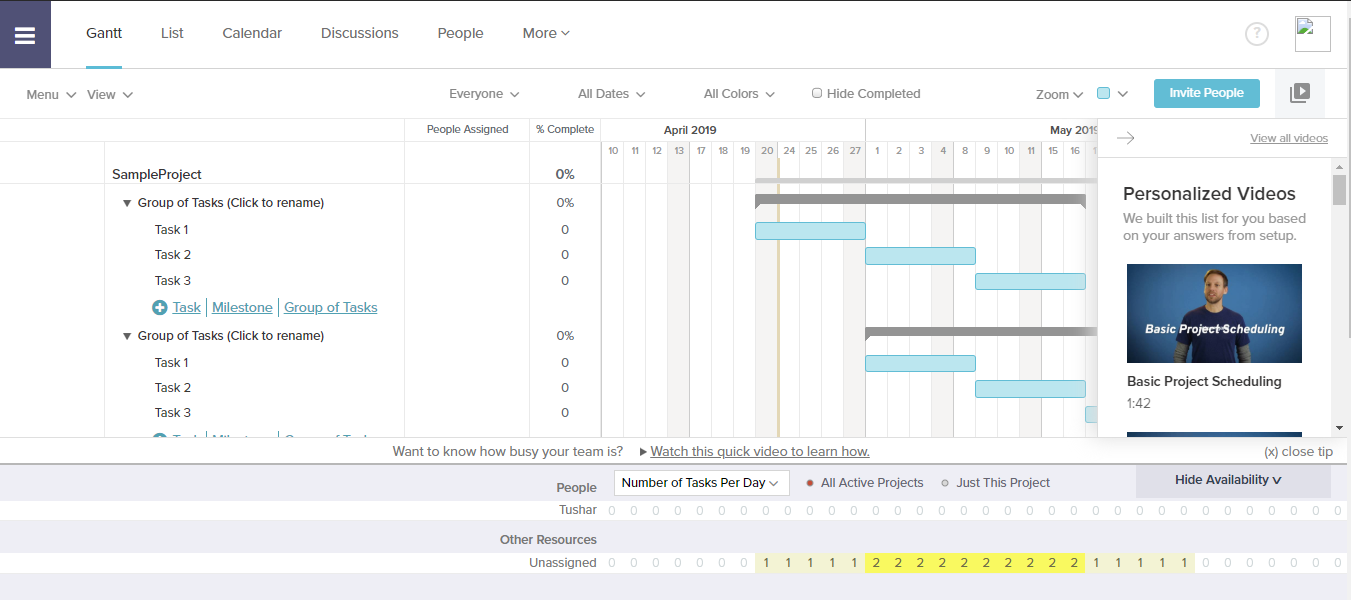Open the All Colors filter dropdown

(x=738, y=93)
